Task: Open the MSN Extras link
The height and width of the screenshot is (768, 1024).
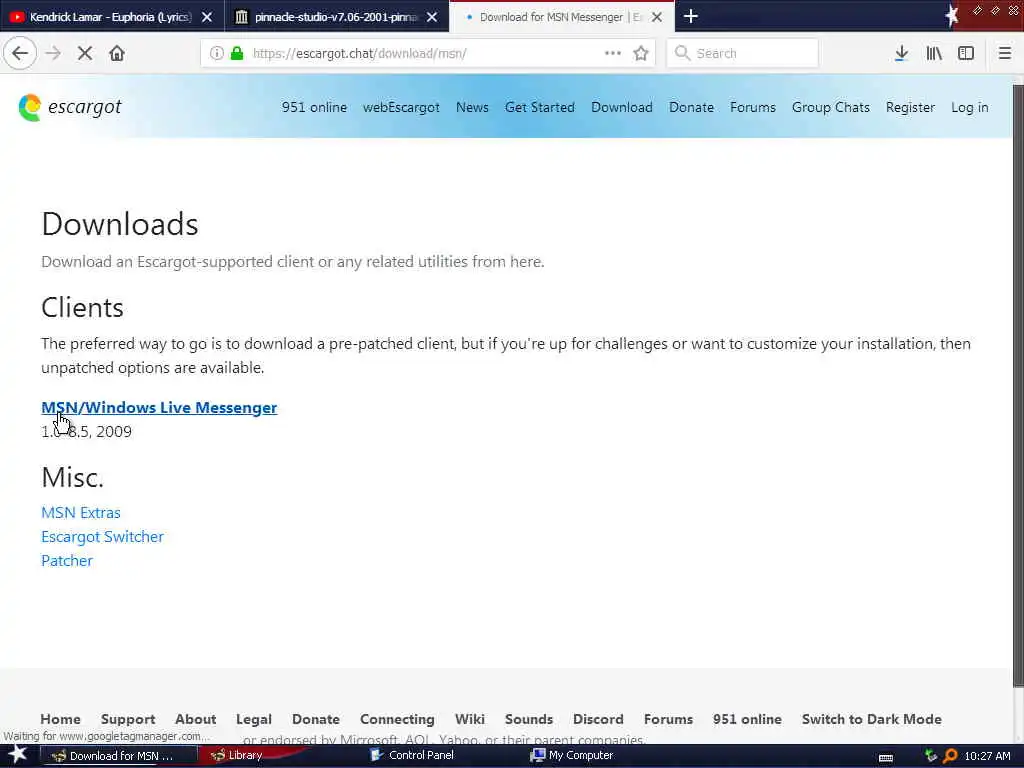Action: tap(81, 513)
